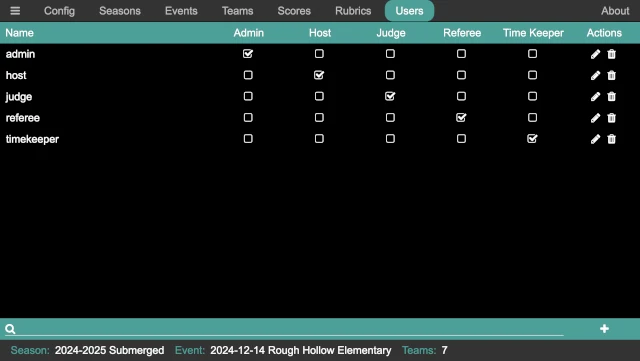Screen dimensions: 640x361
Task: Enable Host role for admin user
Action: coord(319,53)
